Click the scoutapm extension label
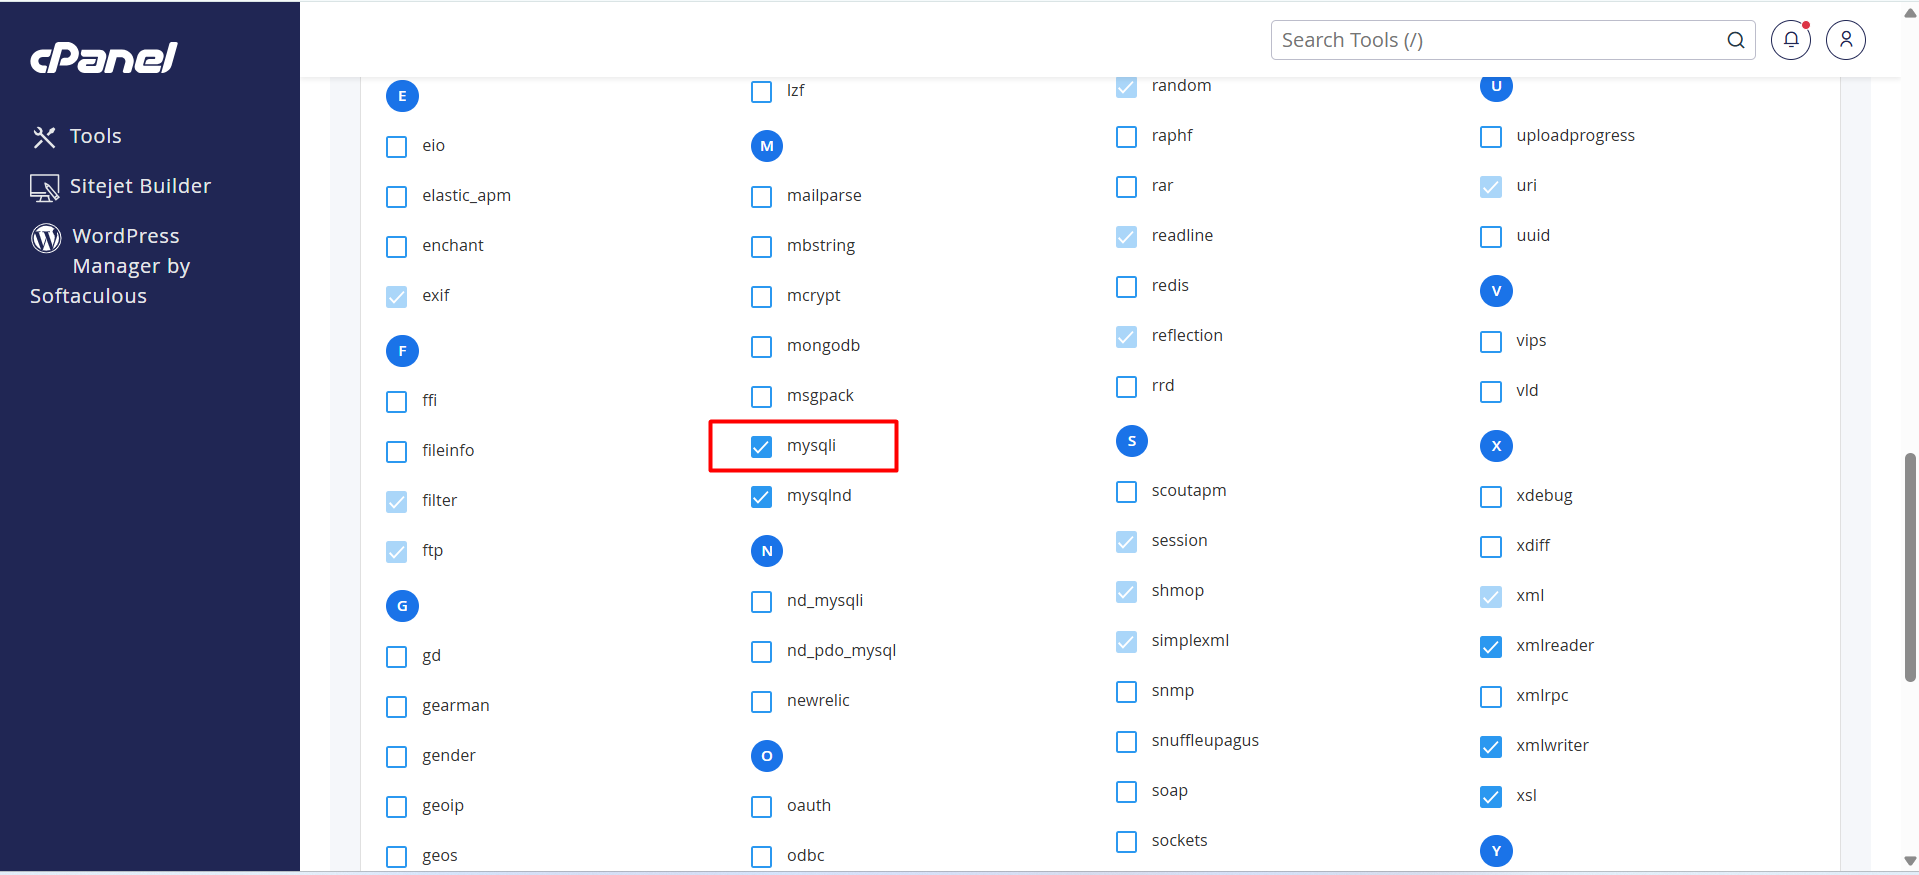The image size is (1919, 875). tap(1189, 490)
